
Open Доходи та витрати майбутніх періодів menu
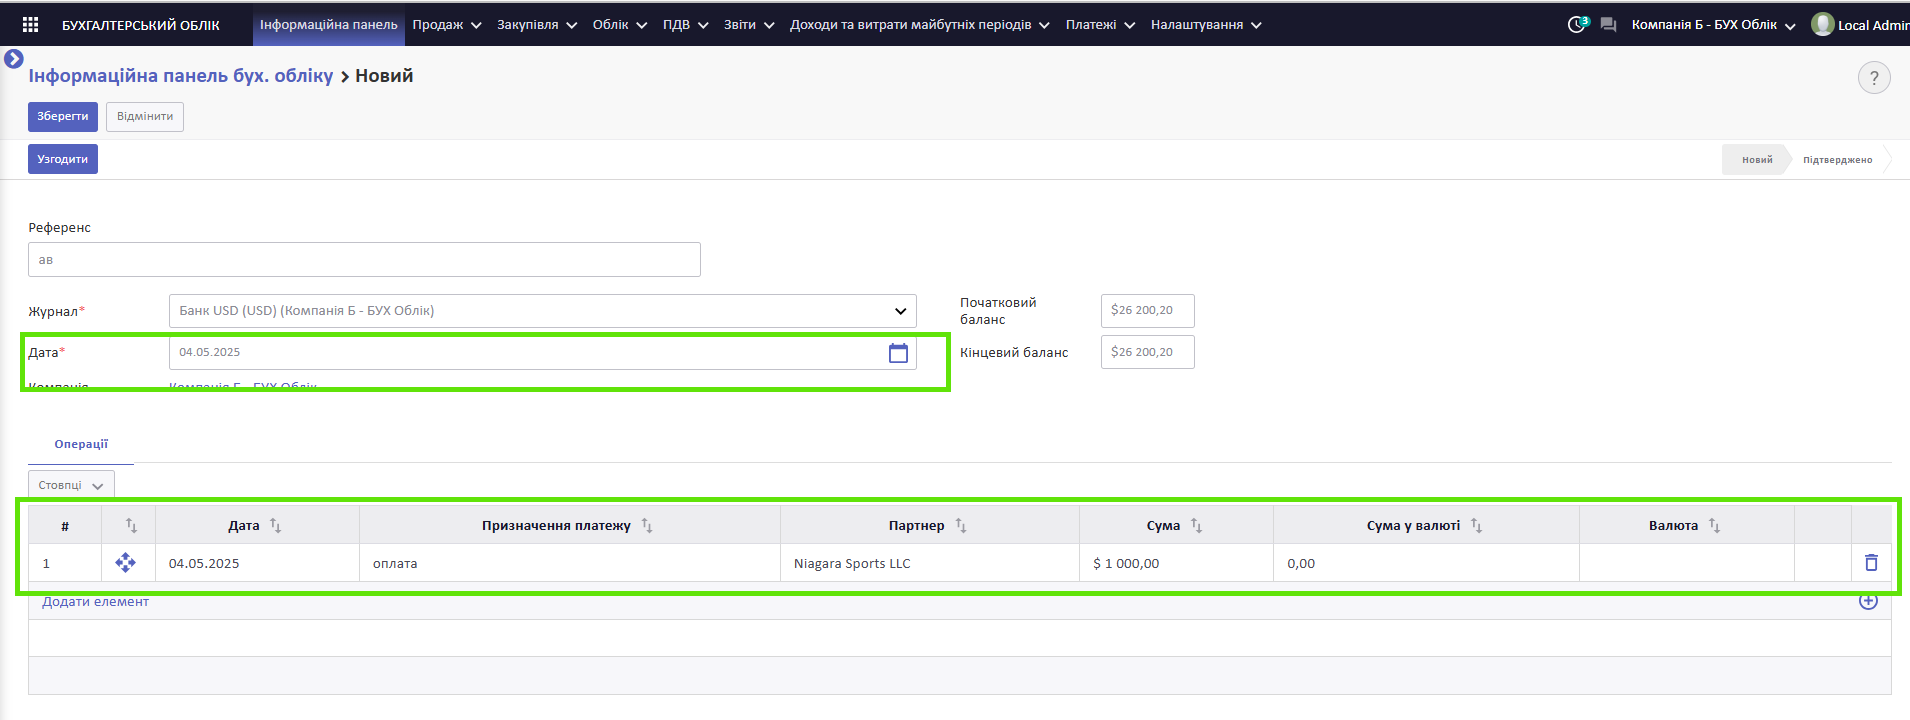tap(920, 25)
